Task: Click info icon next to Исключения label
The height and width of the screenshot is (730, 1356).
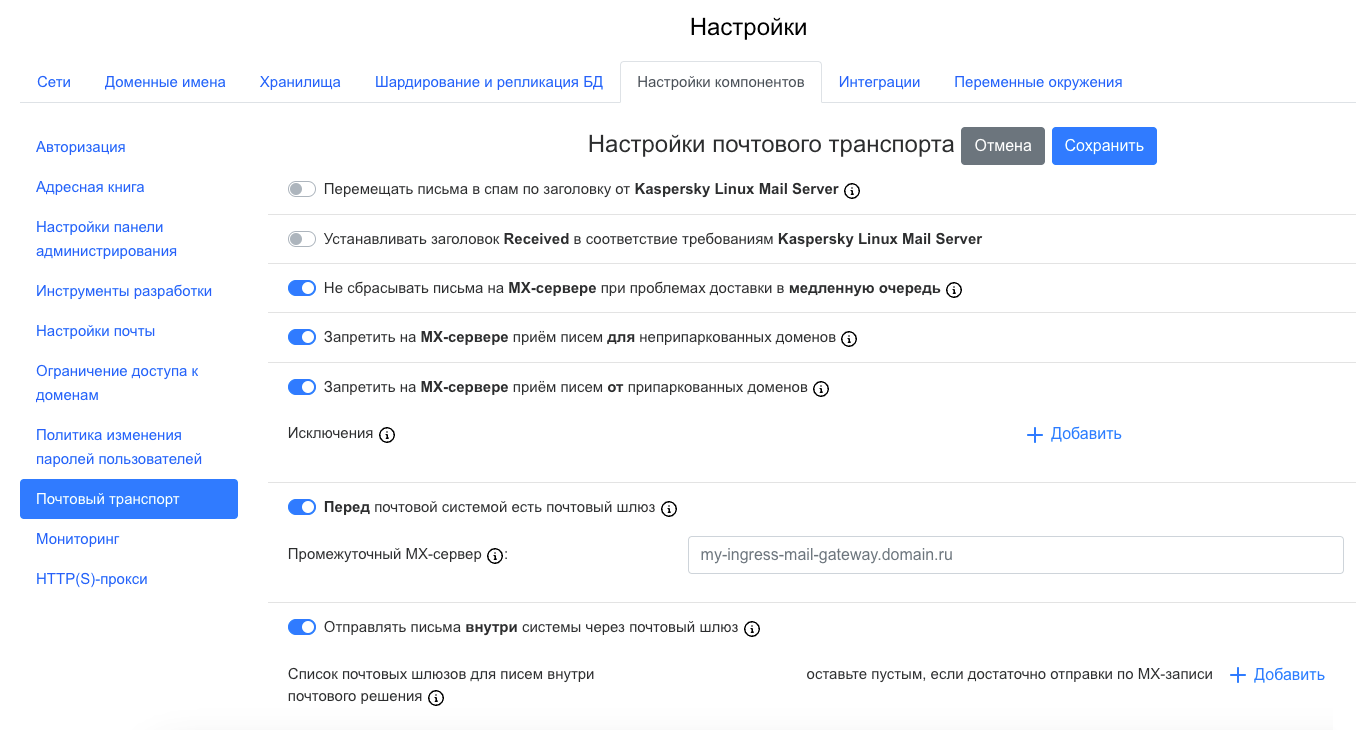Action: click(x=387, y=435)
